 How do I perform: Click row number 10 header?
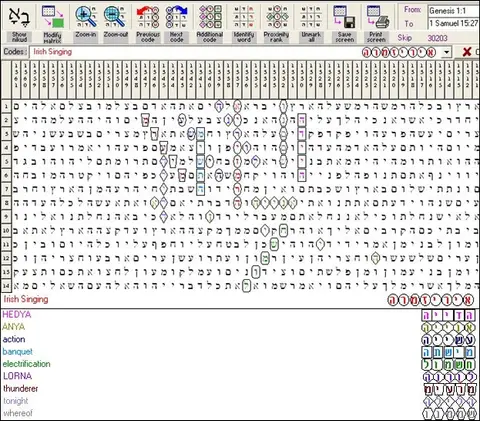tap(6, 231)
